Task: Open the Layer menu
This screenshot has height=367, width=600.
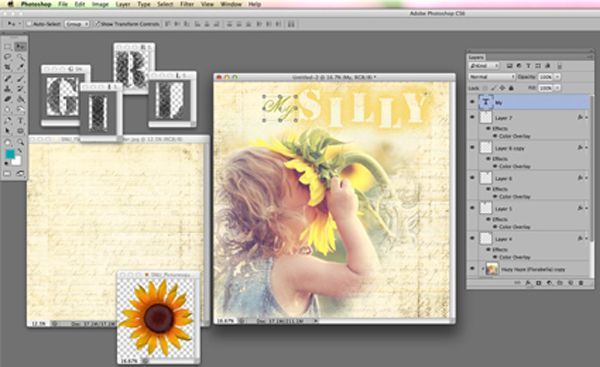Action: click(x=123, y=4)
